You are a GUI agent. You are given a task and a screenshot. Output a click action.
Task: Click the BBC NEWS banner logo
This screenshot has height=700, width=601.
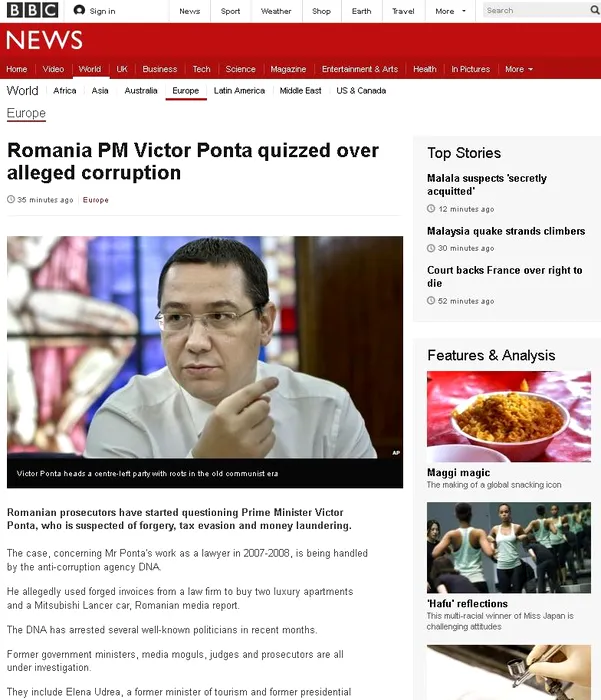[x=45, y=40]
